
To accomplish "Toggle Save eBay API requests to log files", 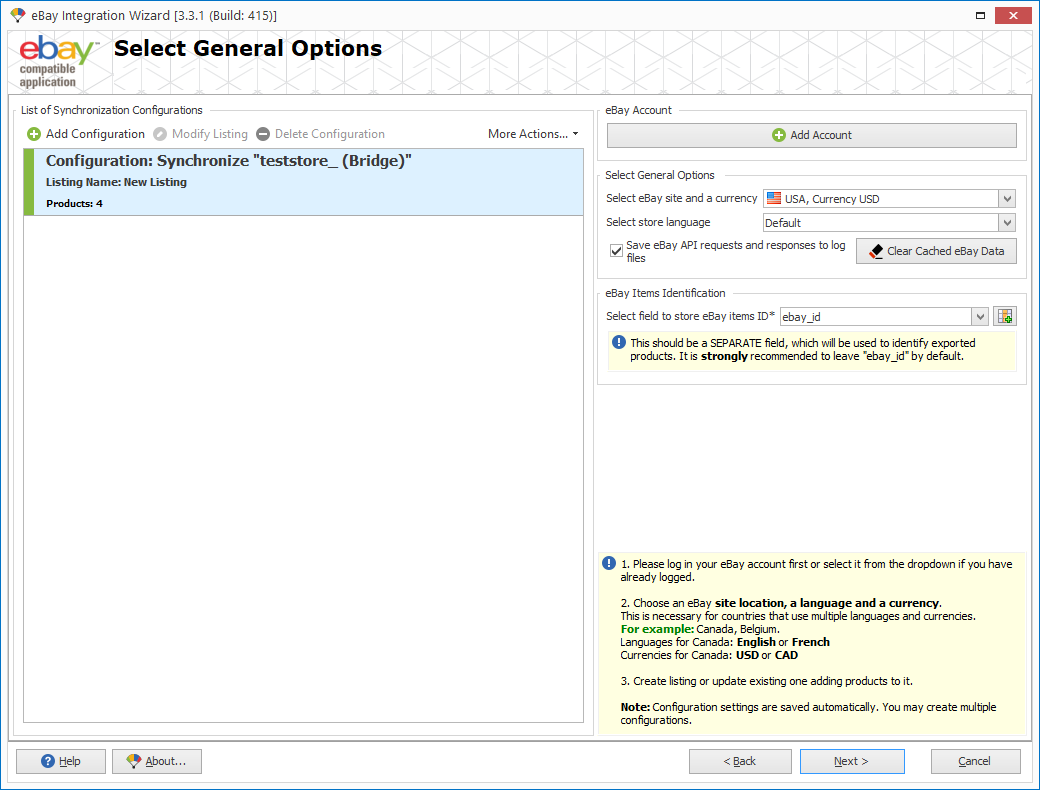I will 616,251.
